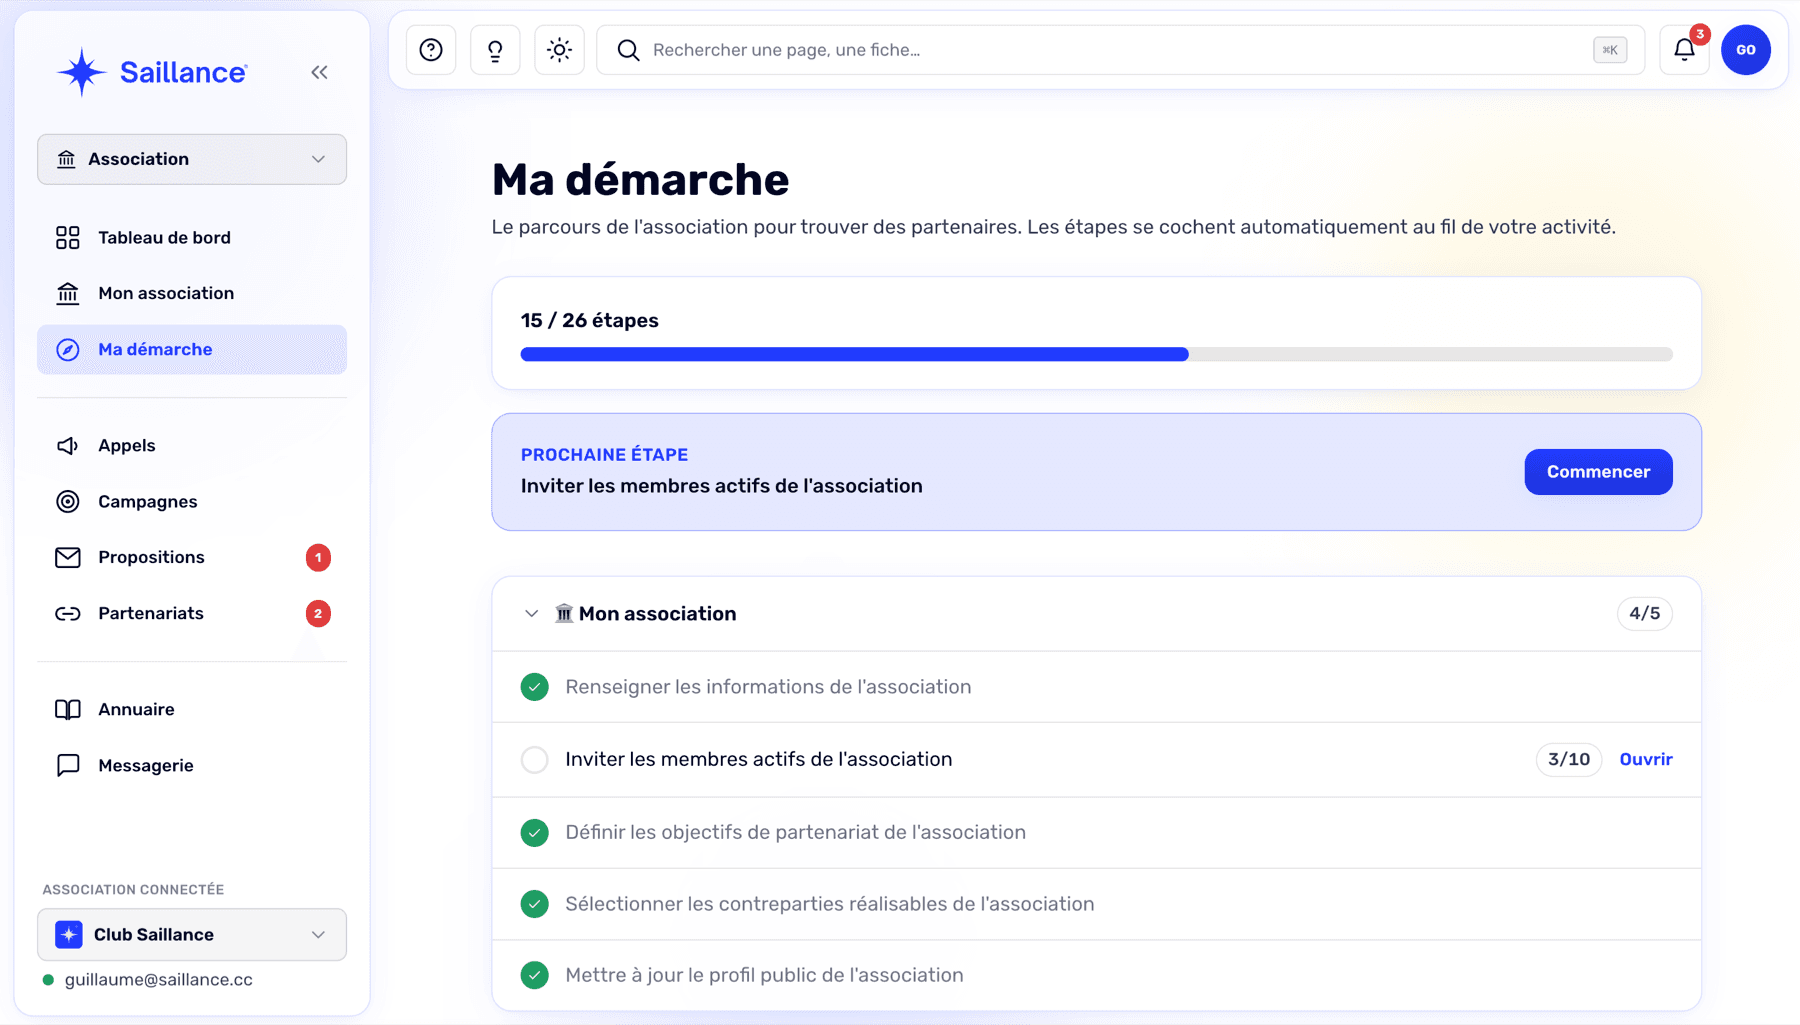The width and height of the screenshot is (1800, 1025).
Task: Click the Ouvrir link
Action: tap(1646, 759)
